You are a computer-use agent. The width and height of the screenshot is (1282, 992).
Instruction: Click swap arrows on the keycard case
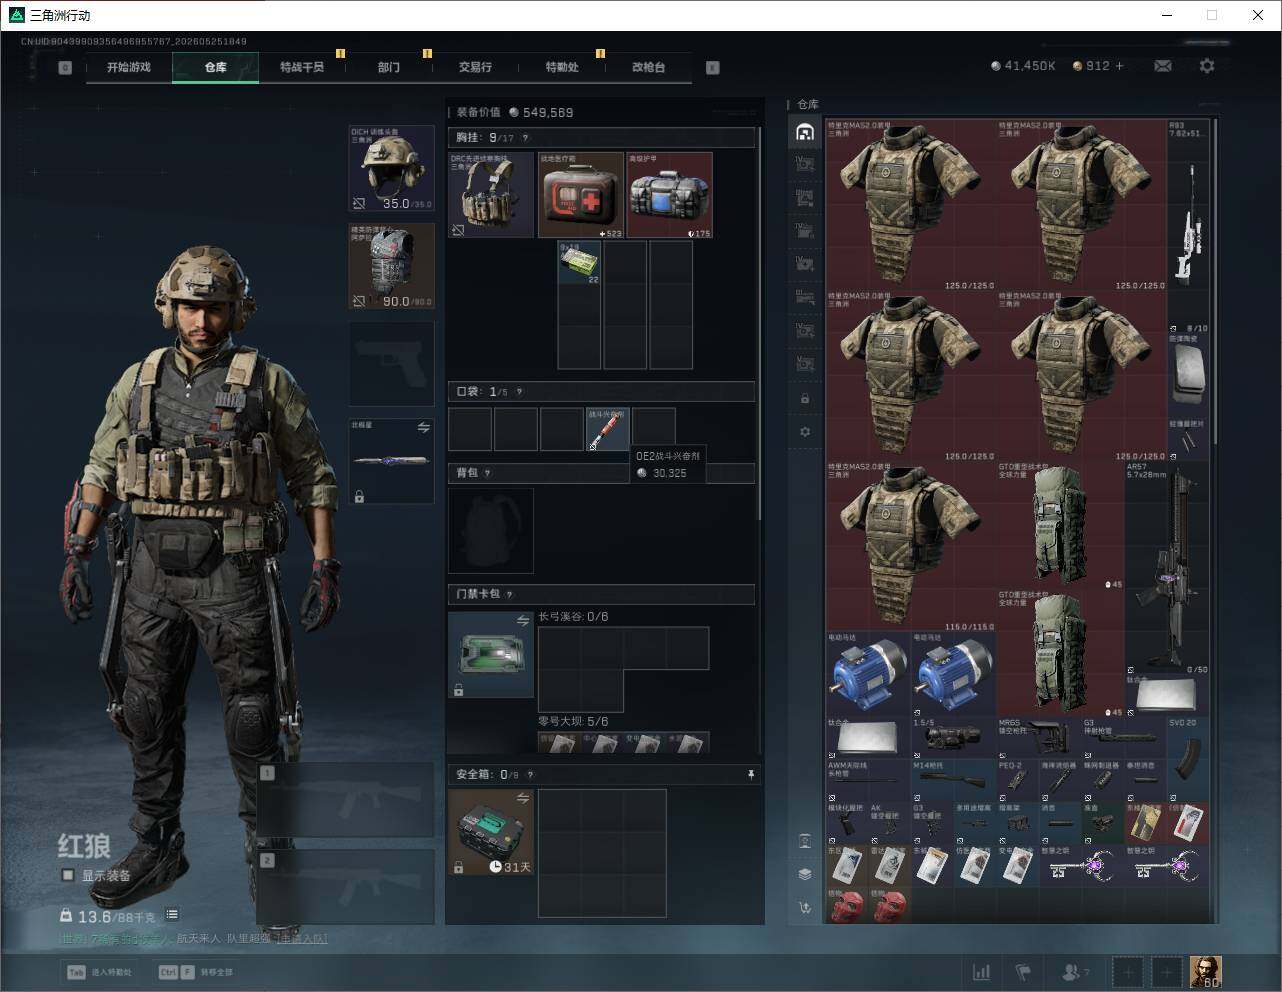click(x=522, y=621)
